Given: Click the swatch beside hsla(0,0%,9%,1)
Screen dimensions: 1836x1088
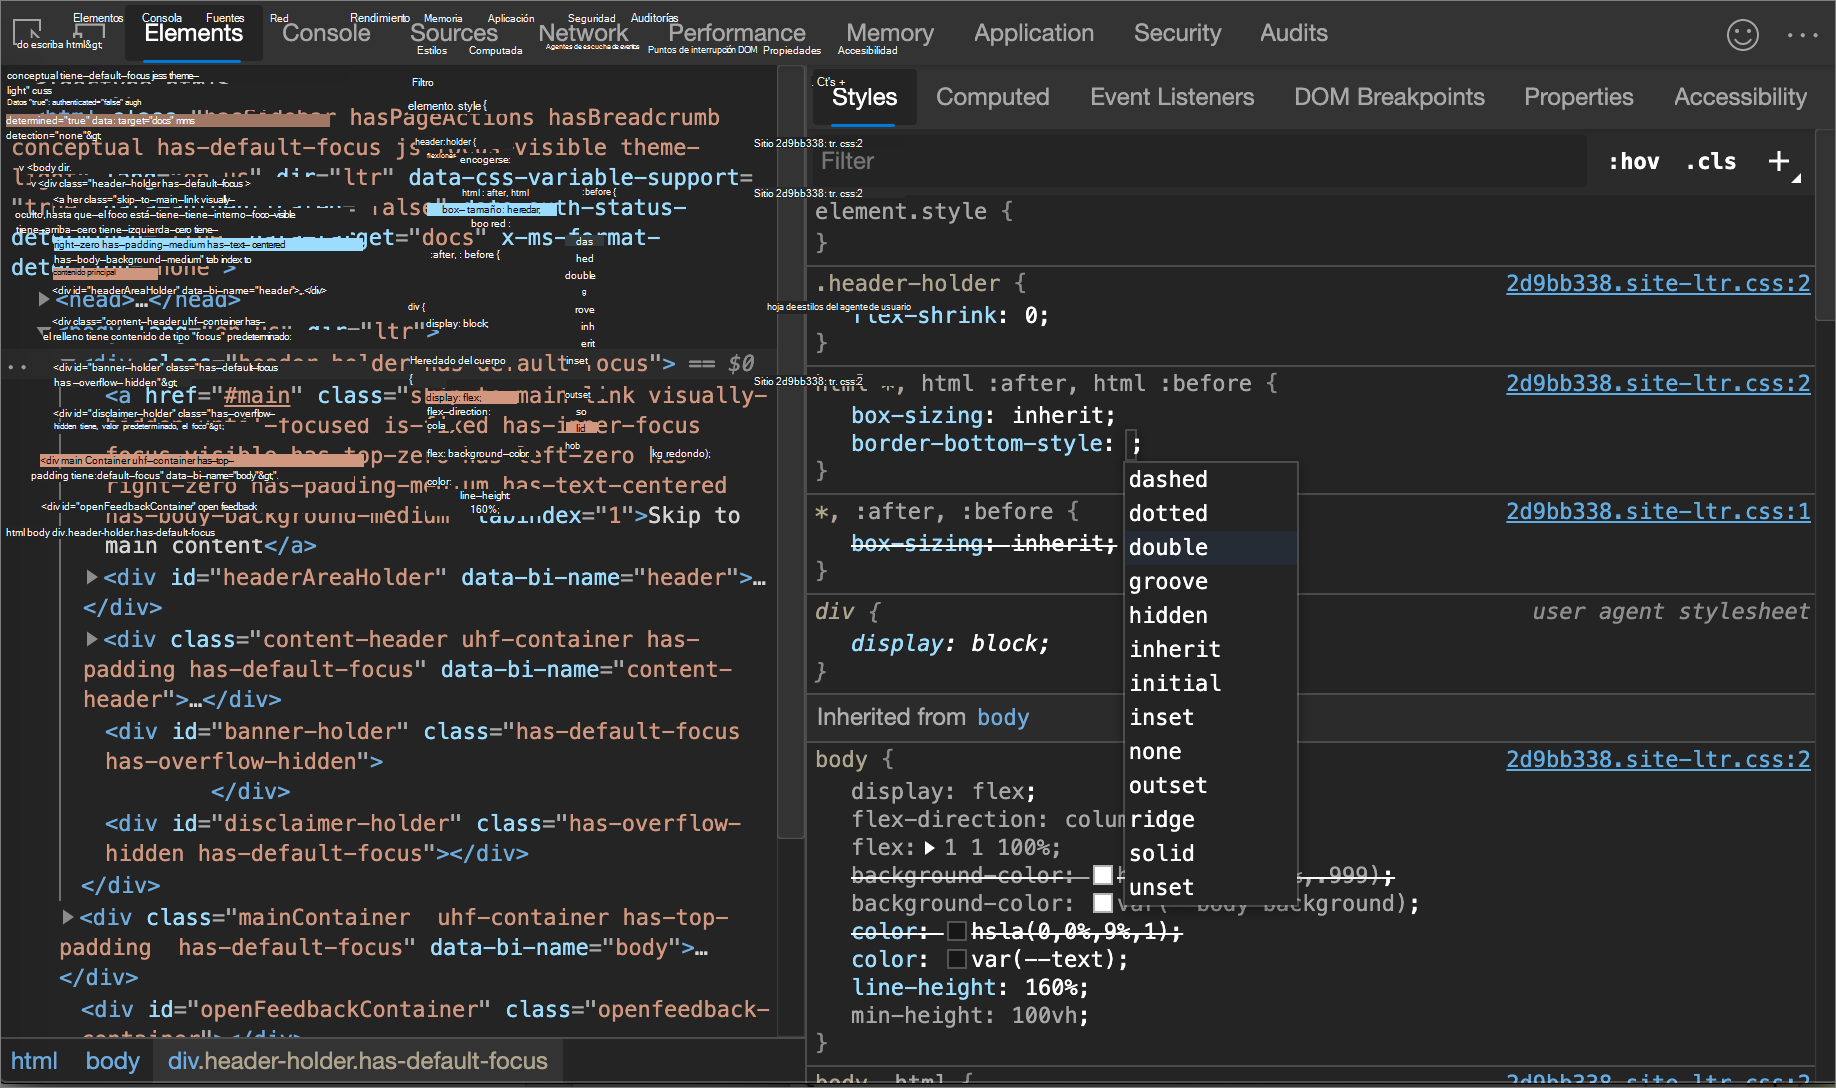Looking at the screenshot, I should tap(956, 931).
